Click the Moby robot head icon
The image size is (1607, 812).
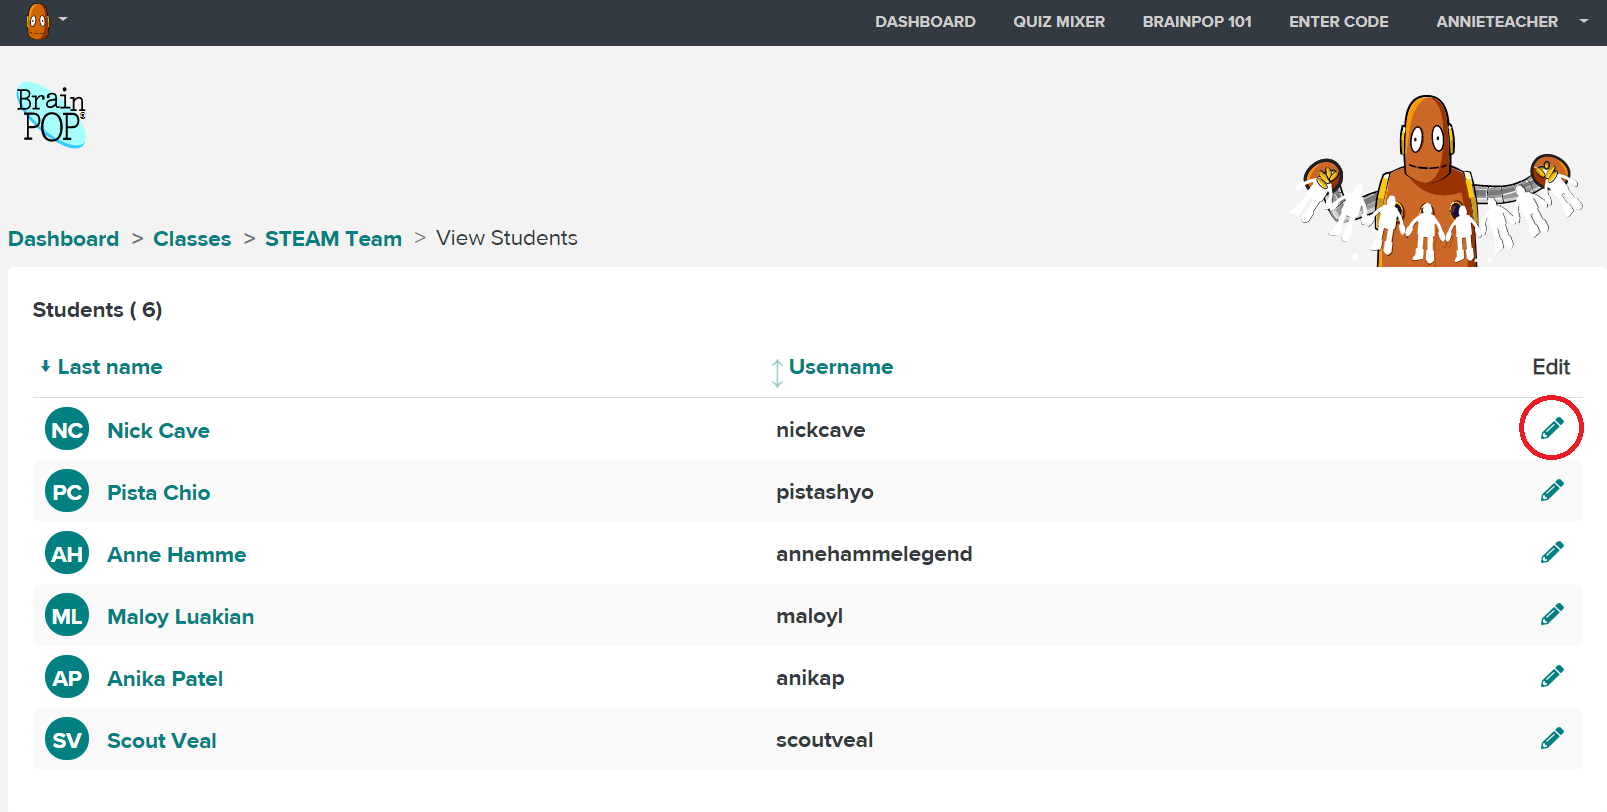(x=37, y=21)
